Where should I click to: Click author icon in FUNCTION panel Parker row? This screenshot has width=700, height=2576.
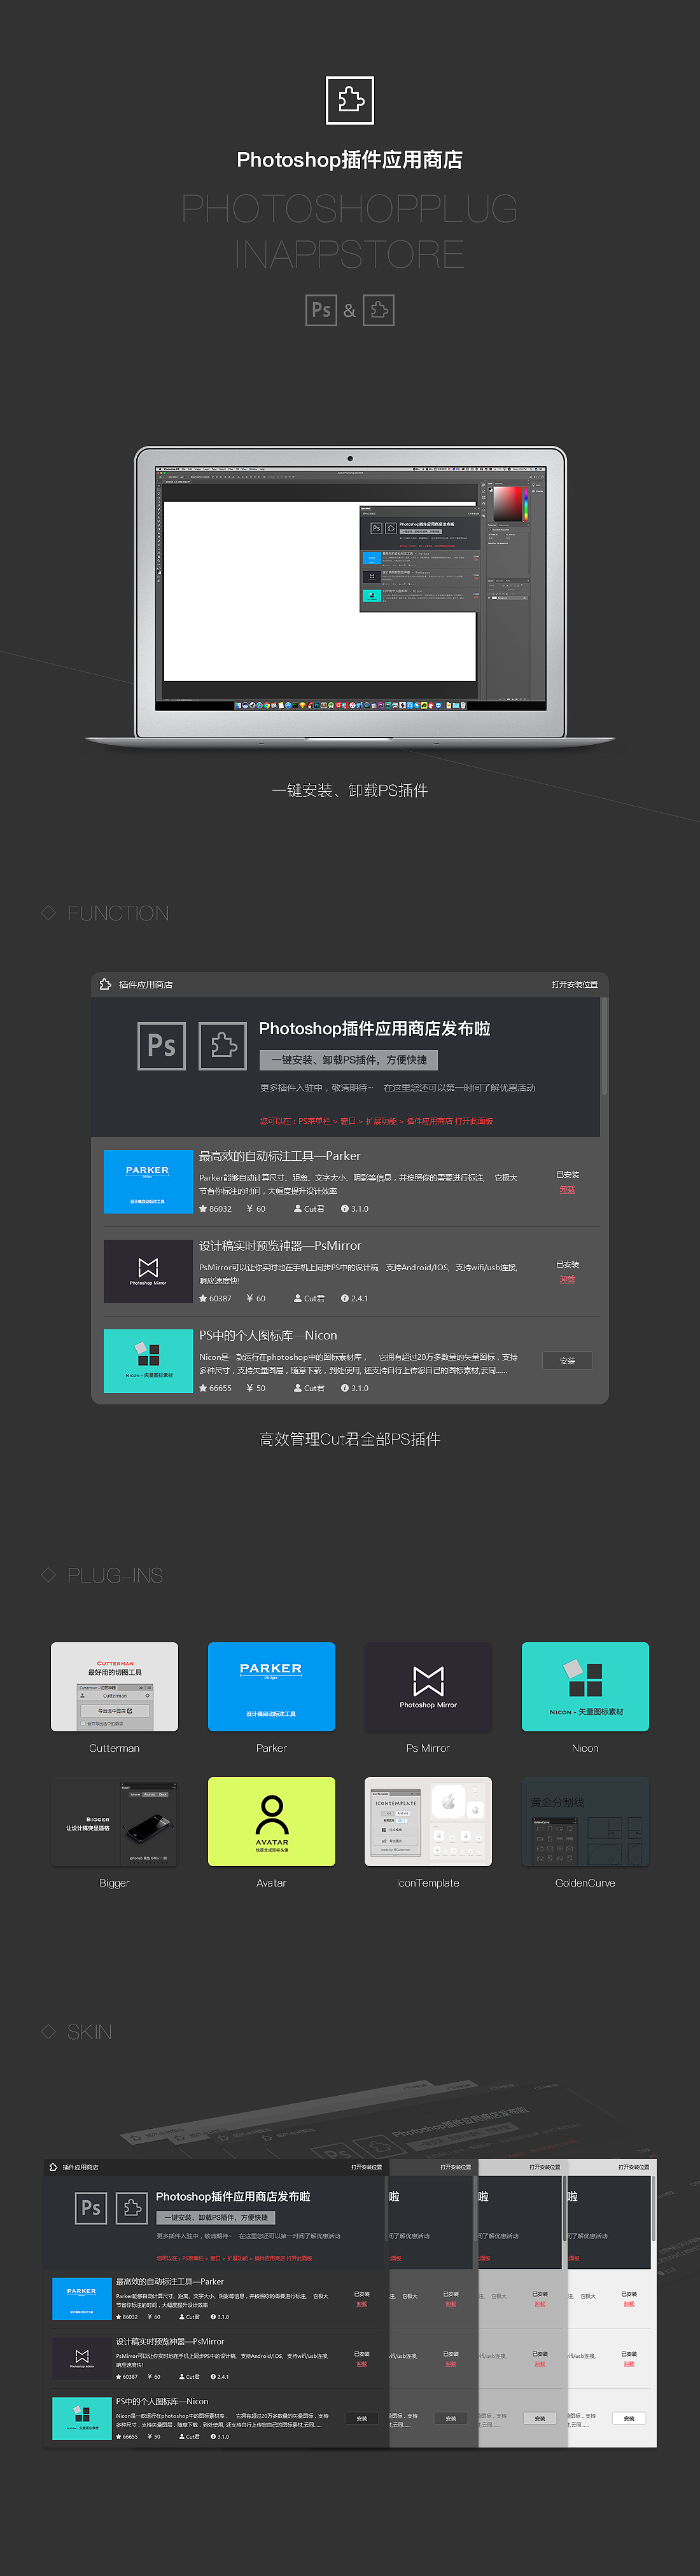coord(298,1209)
